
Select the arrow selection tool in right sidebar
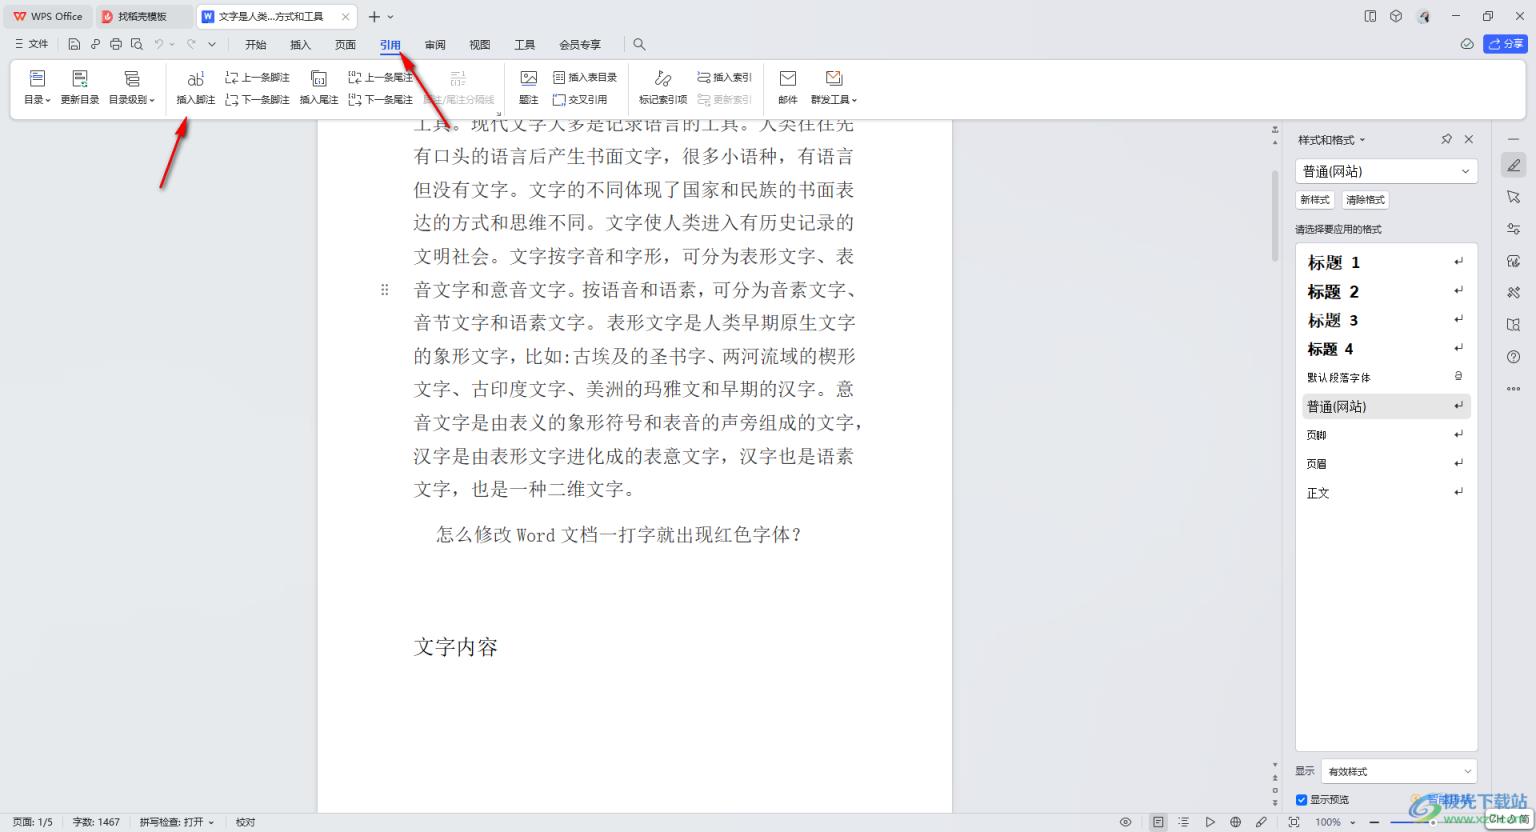click(x=1513, y=197)
